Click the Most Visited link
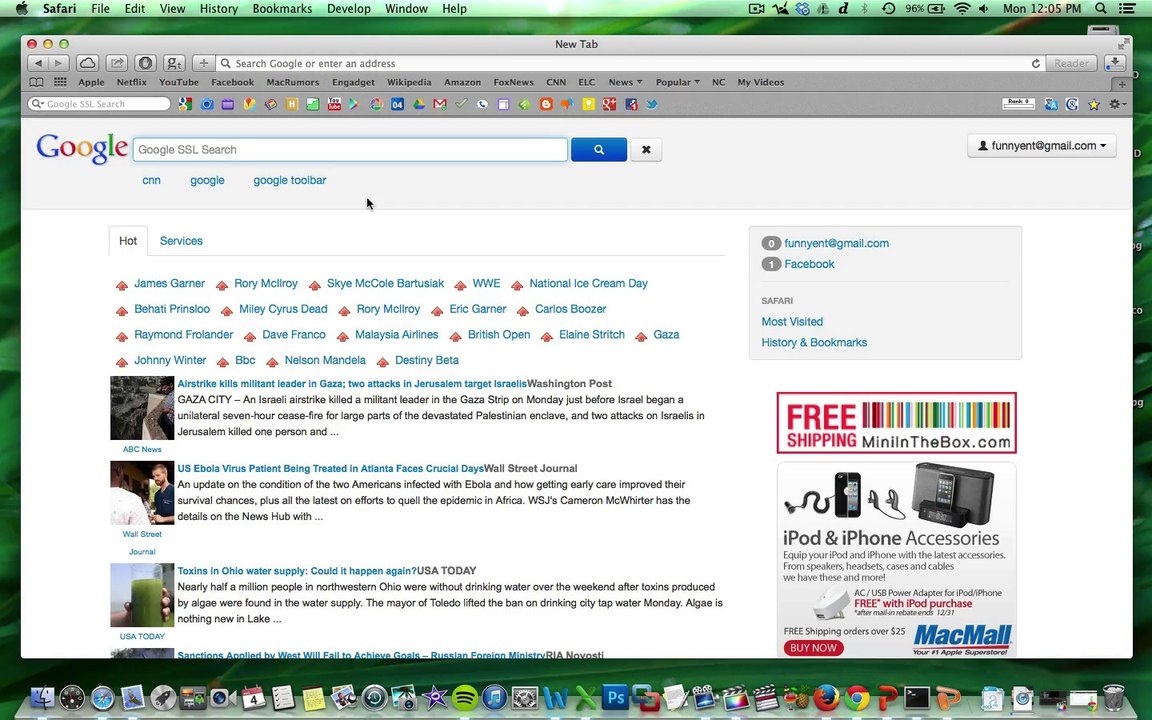Image resolution: width=1152 pixels, height=720 pixels. tap(792, 322)
